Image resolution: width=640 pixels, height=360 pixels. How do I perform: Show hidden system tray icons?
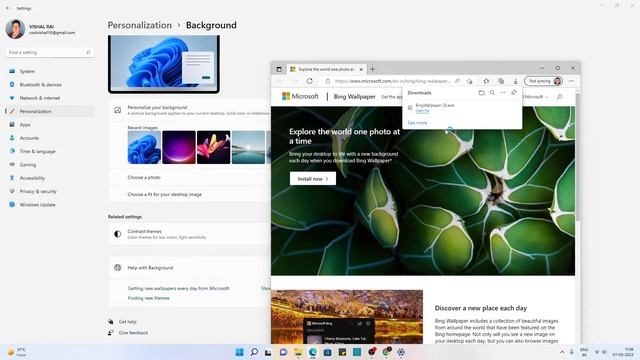[x=562, y=352]
